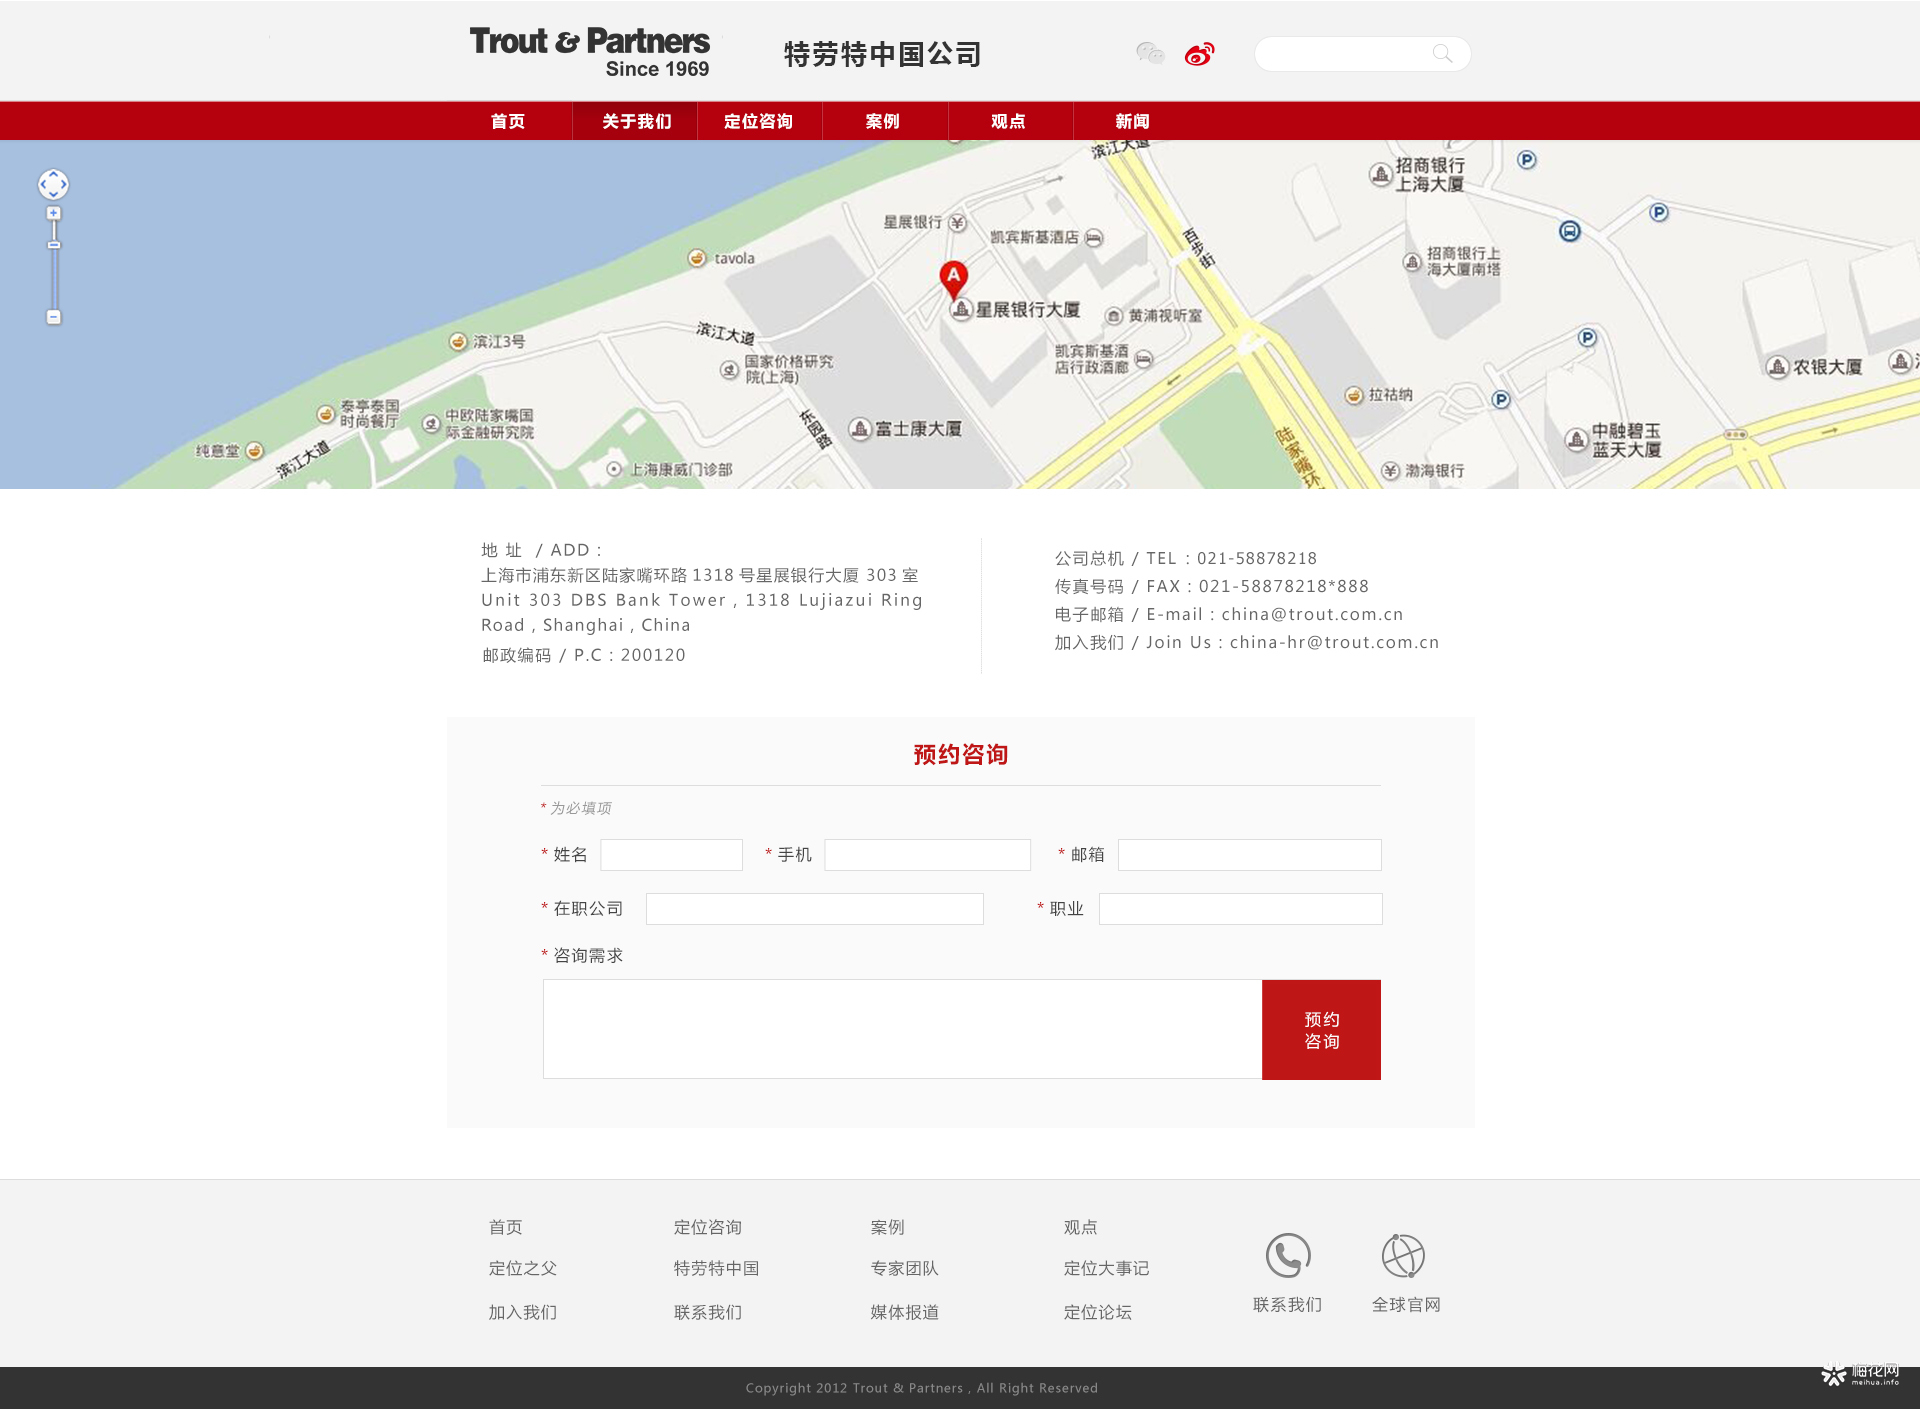Open footer link 媒体报道
Screen dimensions: 1920x1409
pyautogui.click(x=904, y=1312)
